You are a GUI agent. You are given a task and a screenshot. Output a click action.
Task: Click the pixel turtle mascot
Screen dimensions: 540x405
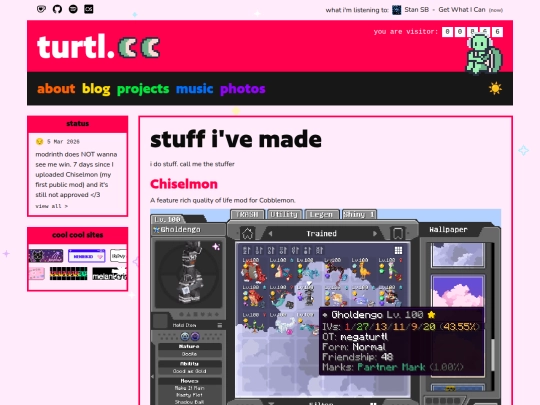484,54
